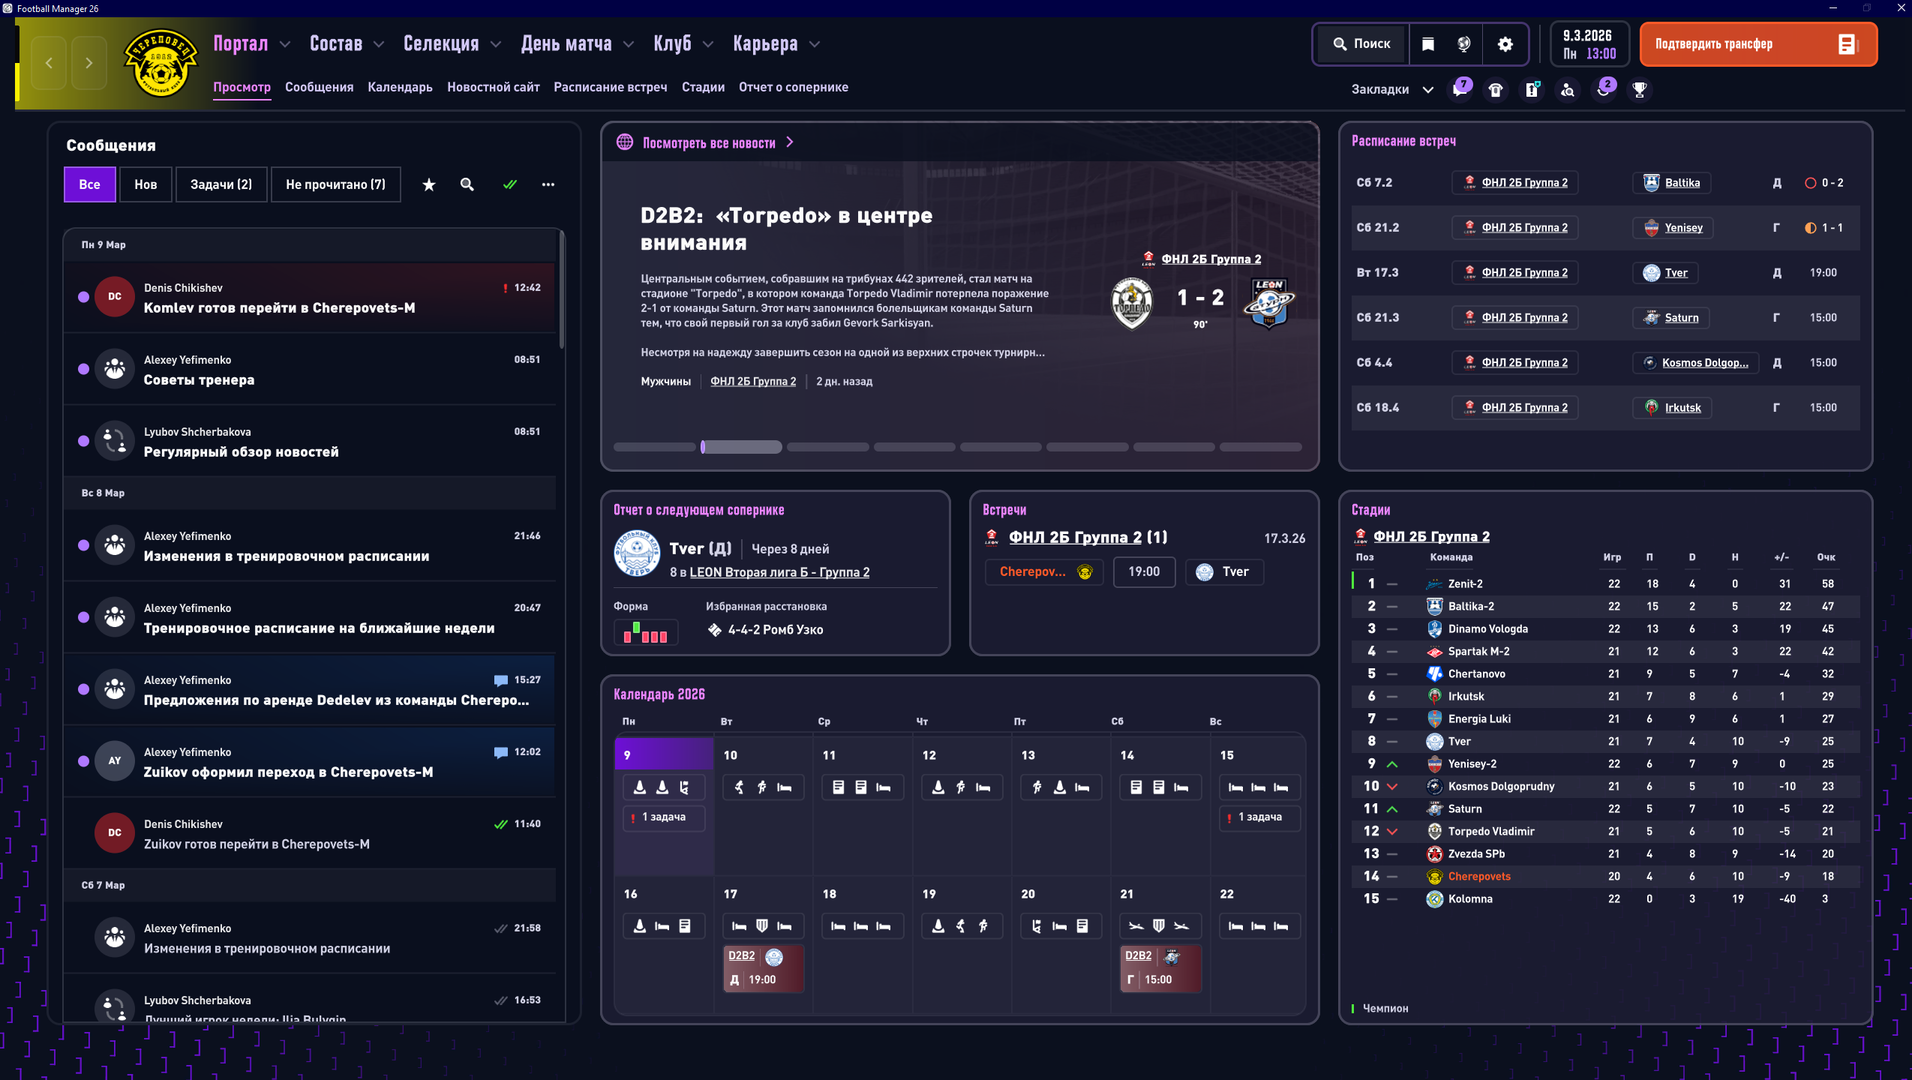This screenshot has height=1080, width=1912.
Task: Open the LEON Вторая лига Б - Группа 2 link
Action: pos(779,572)
